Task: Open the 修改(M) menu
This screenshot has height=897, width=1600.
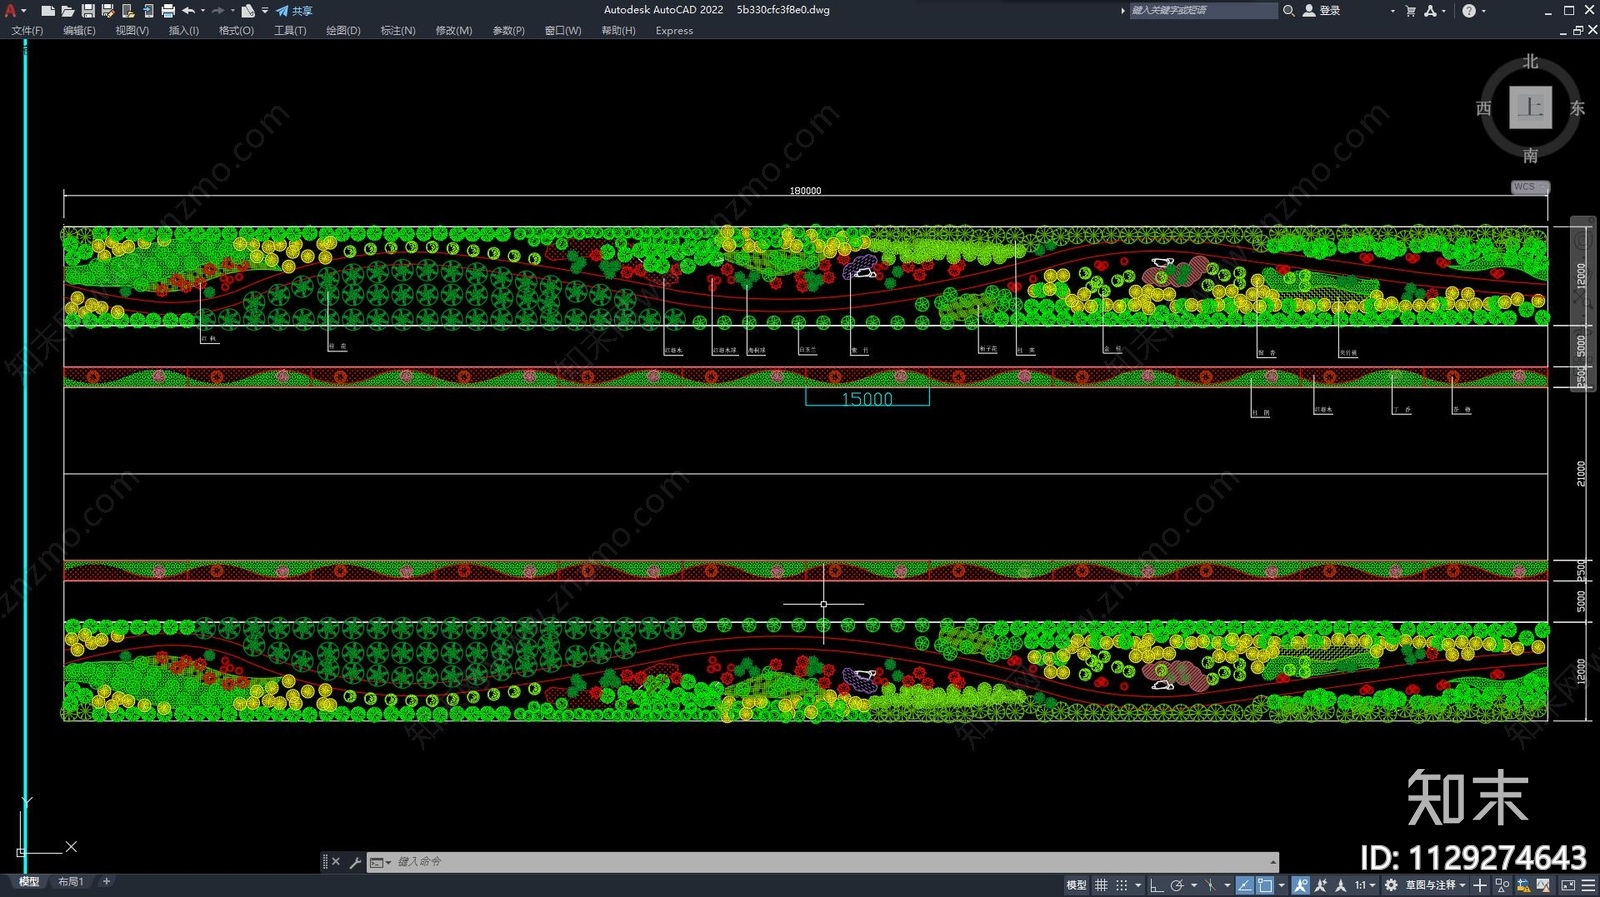Action: (454, 31)
